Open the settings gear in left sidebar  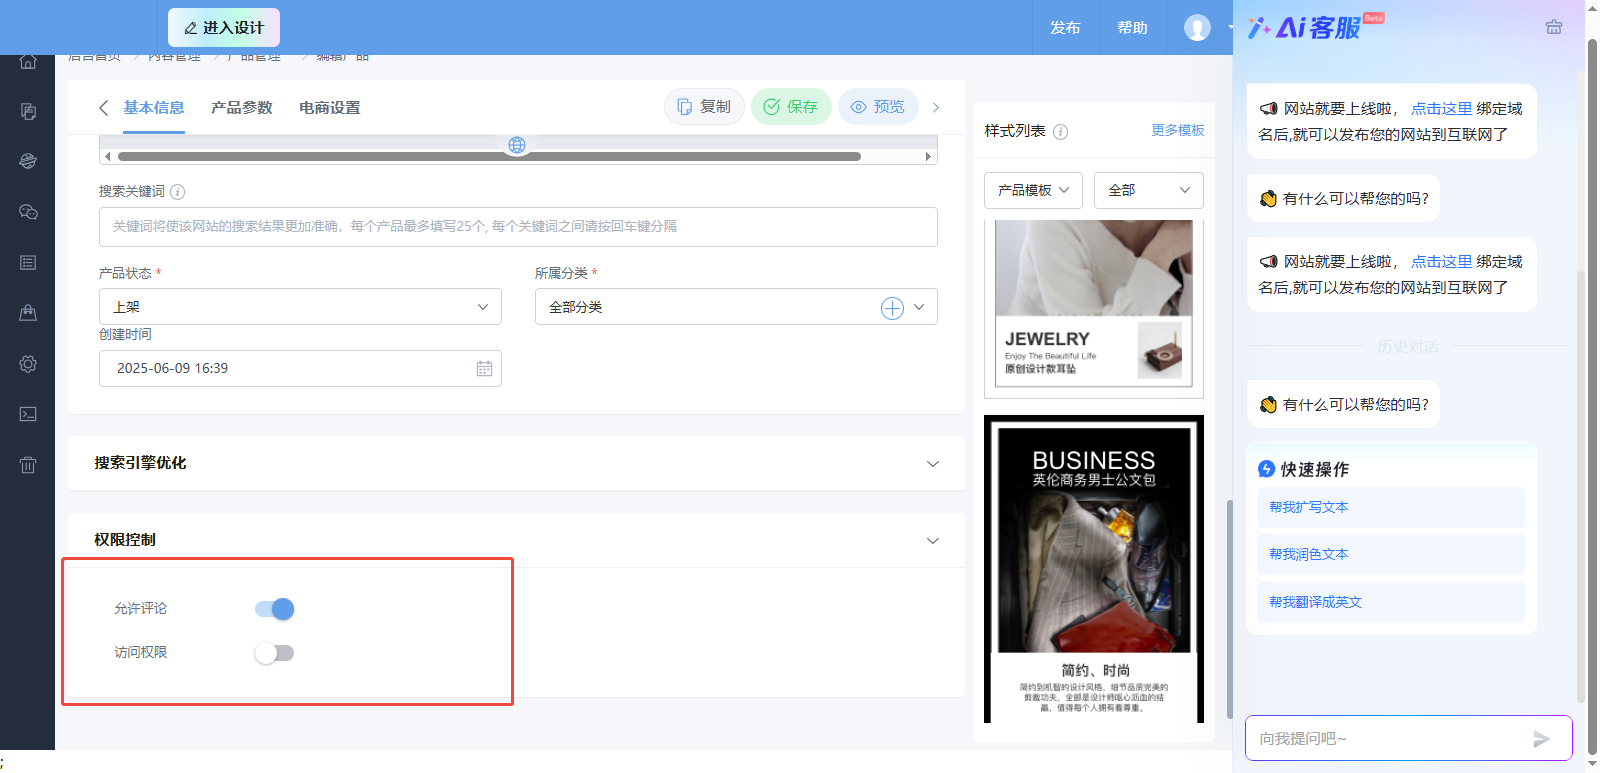28,364
